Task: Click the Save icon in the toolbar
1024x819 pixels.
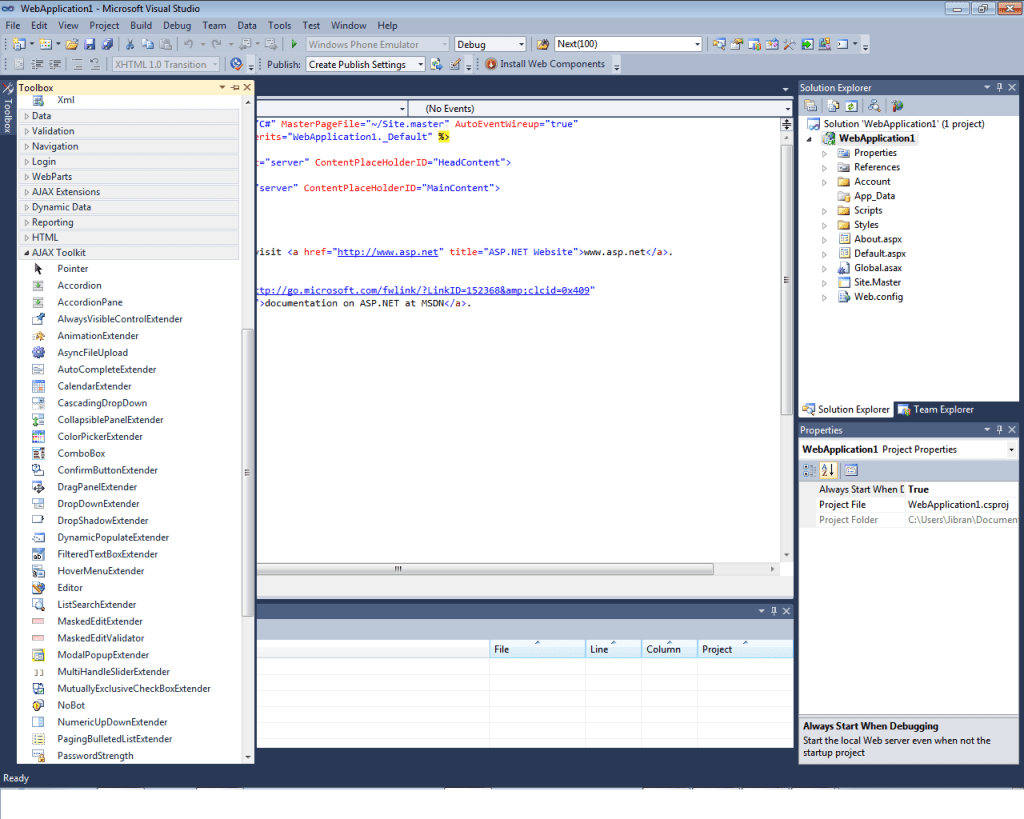Action: [89, 45]
